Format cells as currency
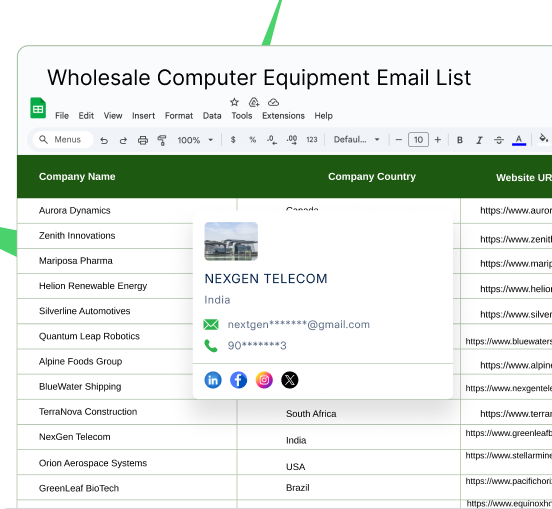This screenshot has height=509, width=552. point(233,140)
